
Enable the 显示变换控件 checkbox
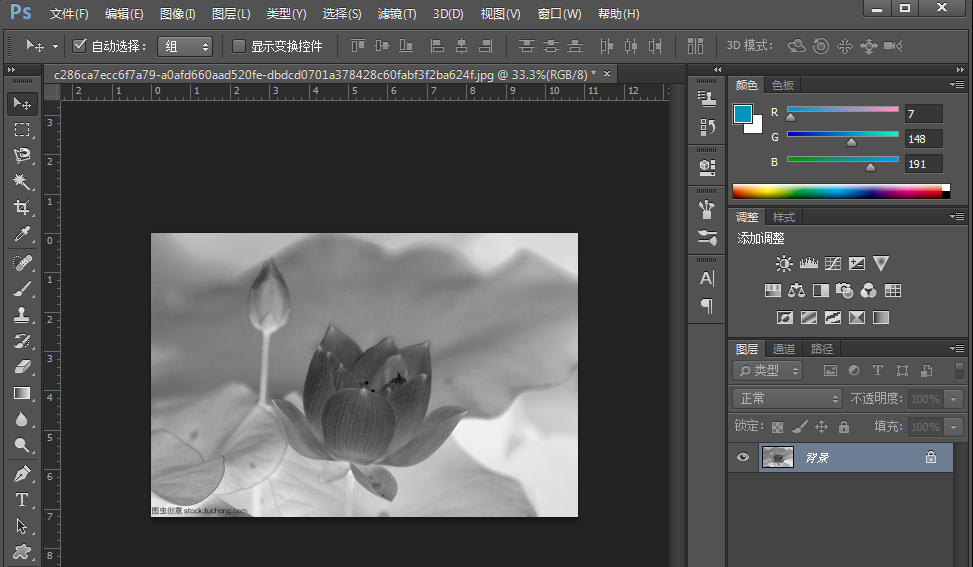point(239,46)
